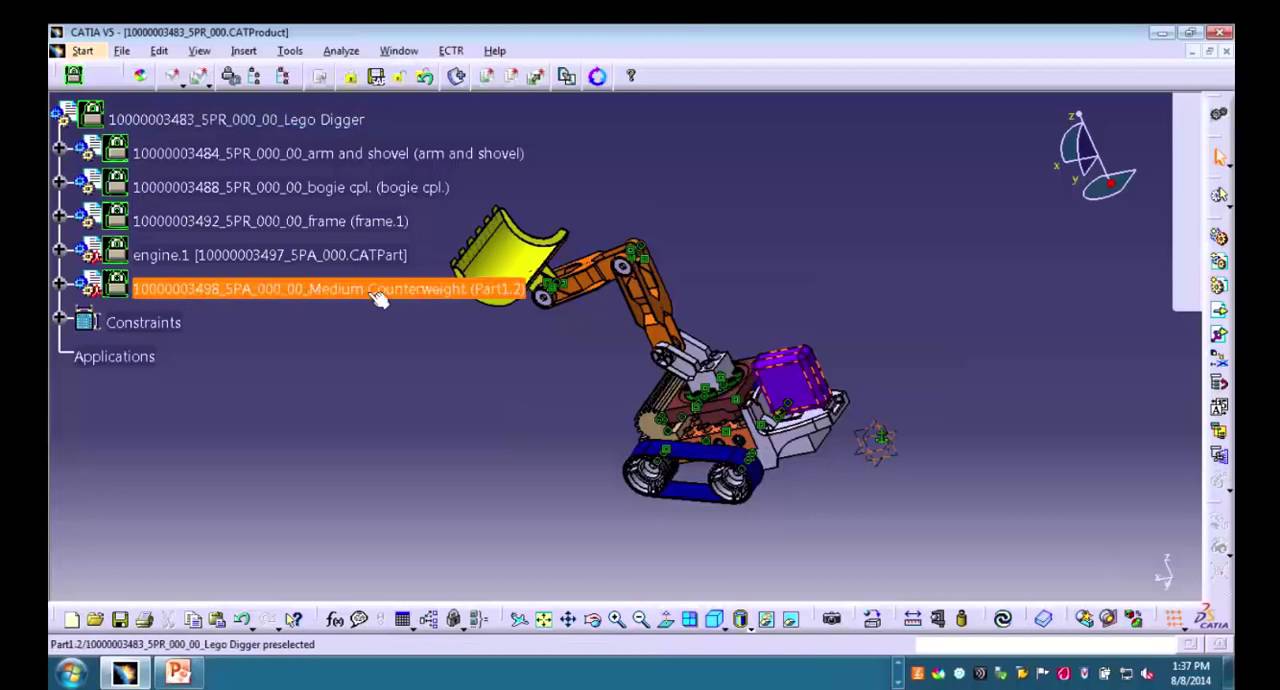
Task: Open the Formula f(x) tool
Action: click(x=335, y=620)
